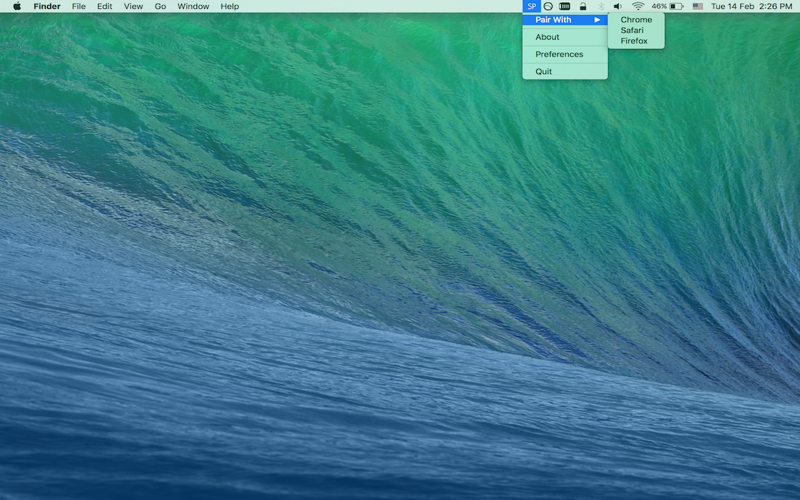The height and width of the screenshot is (500, 800).
Task: Open the volume speaker icon
Action: (x=617, y=6)
